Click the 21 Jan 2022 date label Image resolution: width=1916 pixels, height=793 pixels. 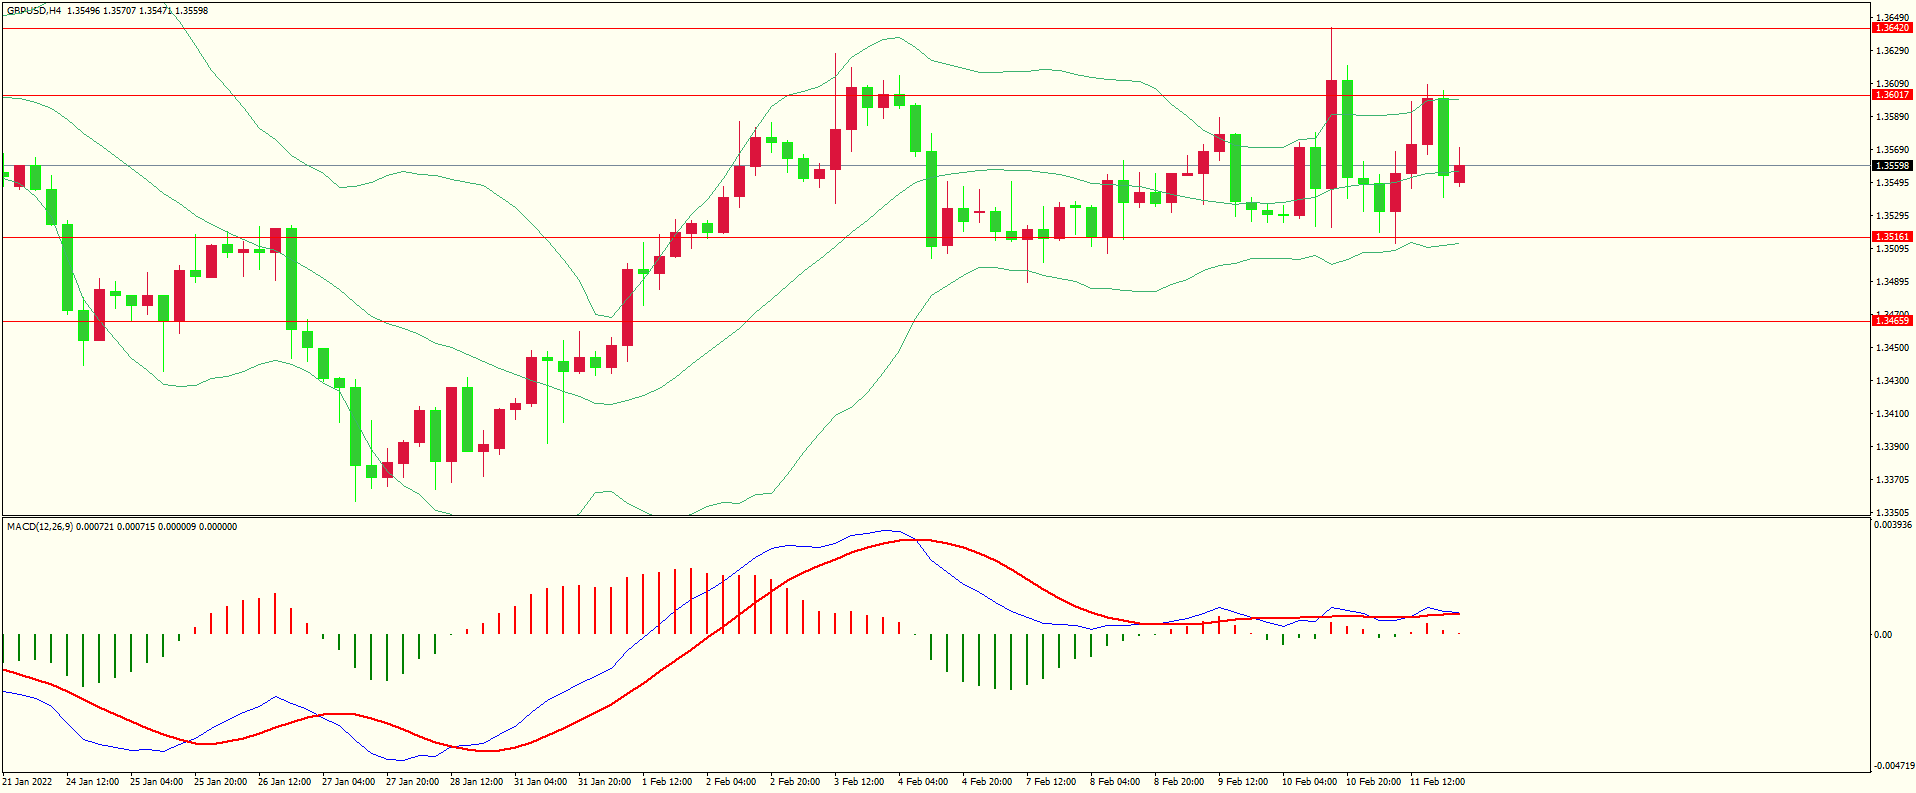(x=28, y=782)
